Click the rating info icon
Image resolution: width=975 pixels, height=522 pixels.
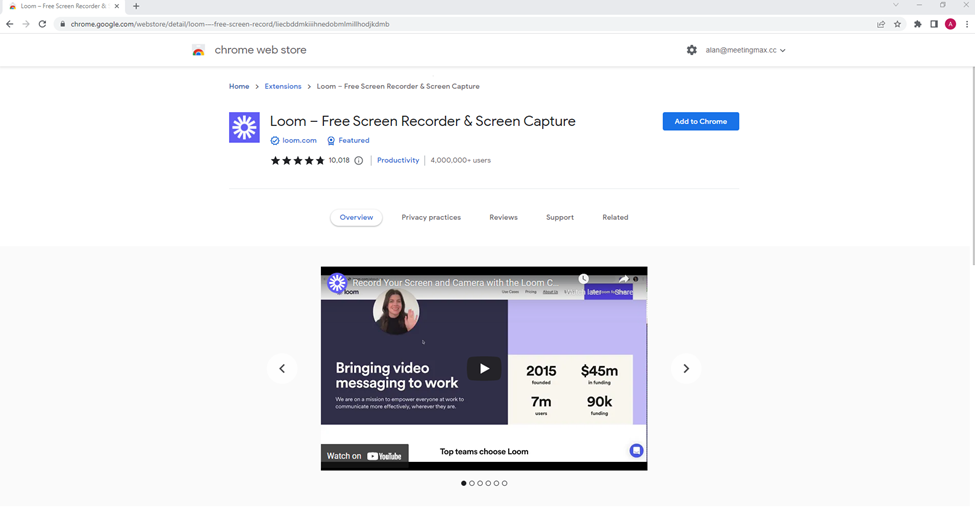(359, 161)
